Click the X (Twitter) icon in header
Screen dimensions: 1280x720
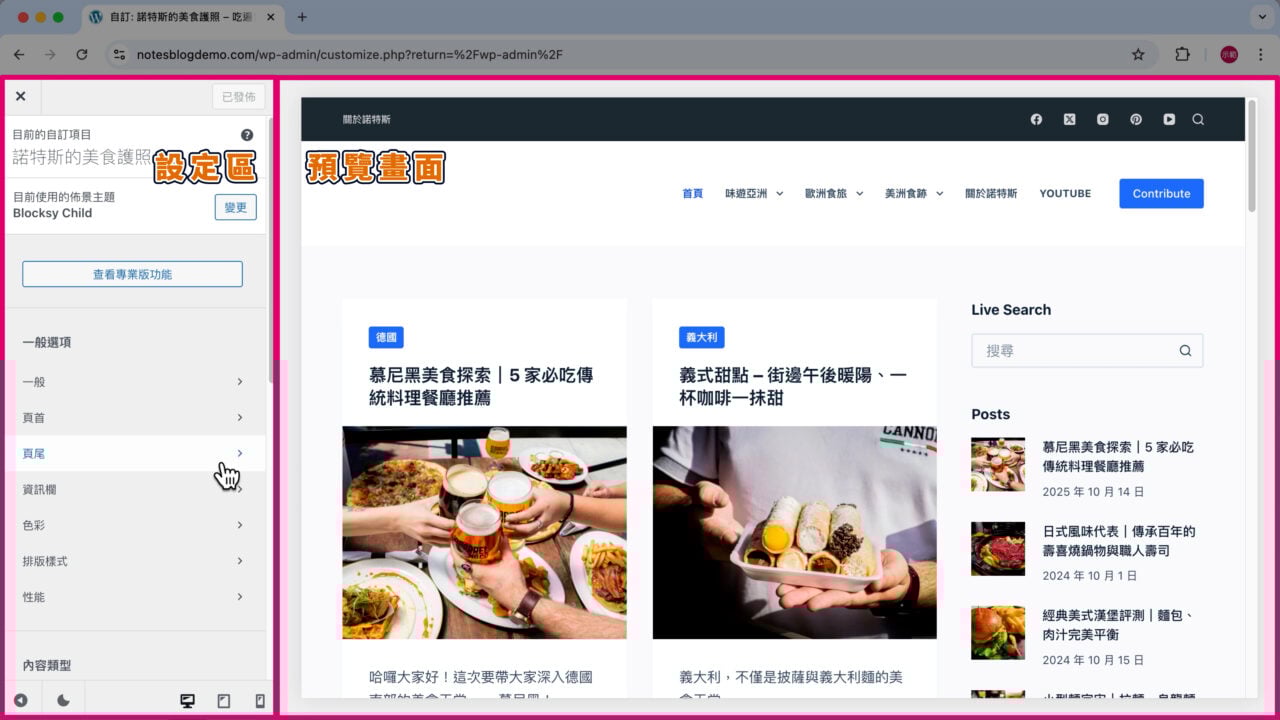click(1069, 119)
